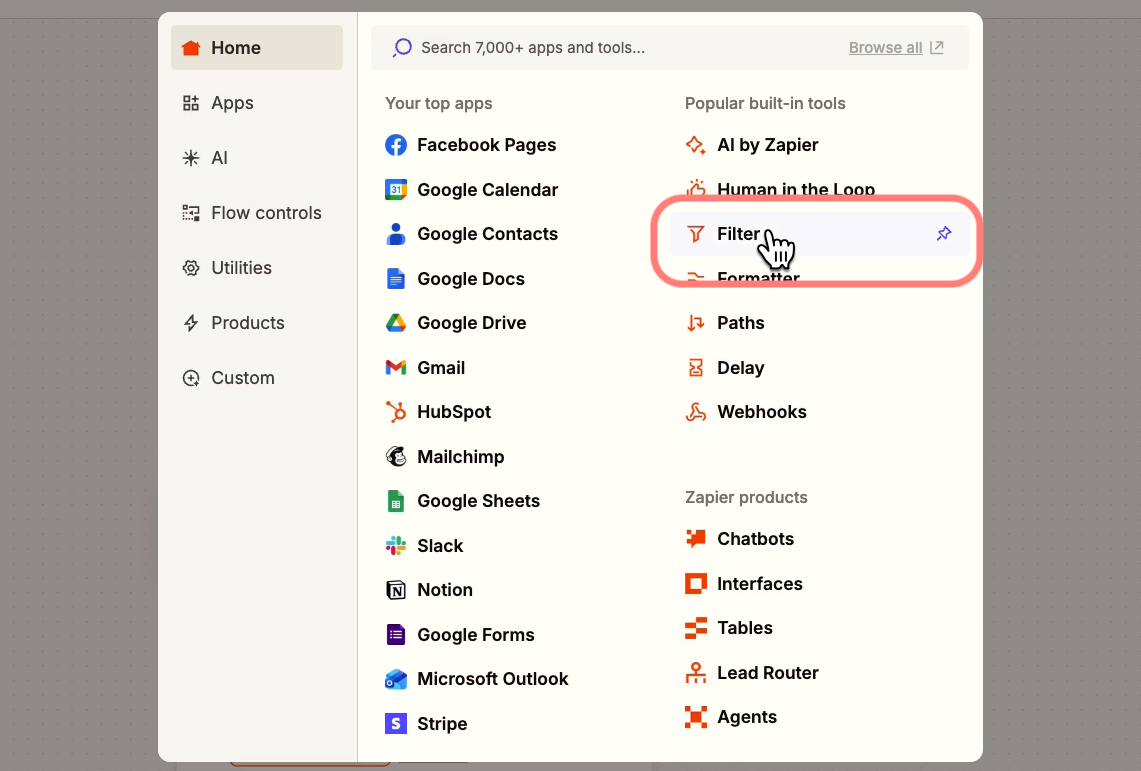1141x771 pixels.
Task: Click the Delay hourglass icon
Action: point(696,368)
